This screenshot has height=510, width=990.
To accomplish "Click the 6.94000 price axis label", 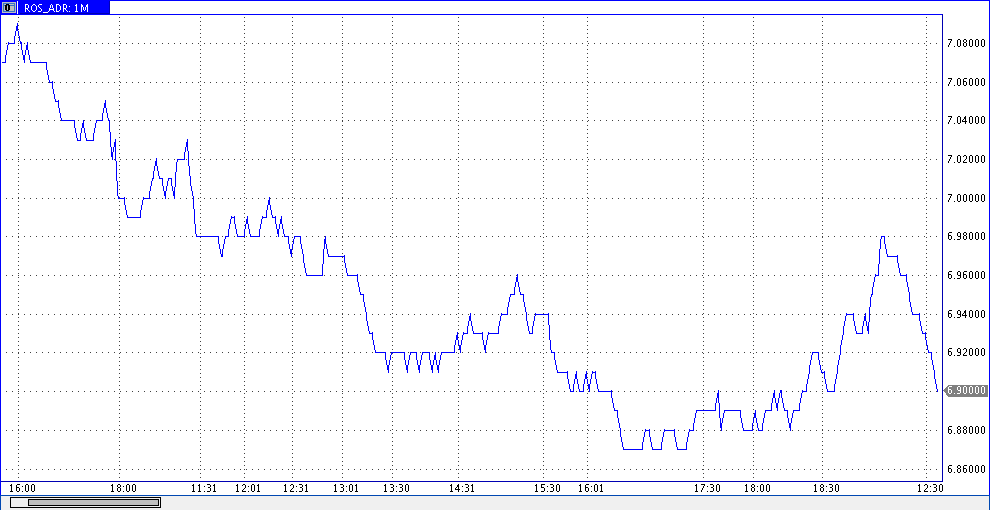I will coord(967,314).
